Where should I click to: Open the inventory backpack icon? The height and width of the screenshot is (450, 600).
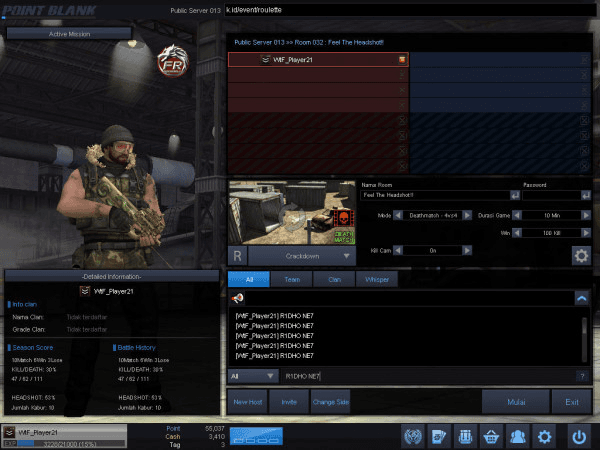[465, 436]
